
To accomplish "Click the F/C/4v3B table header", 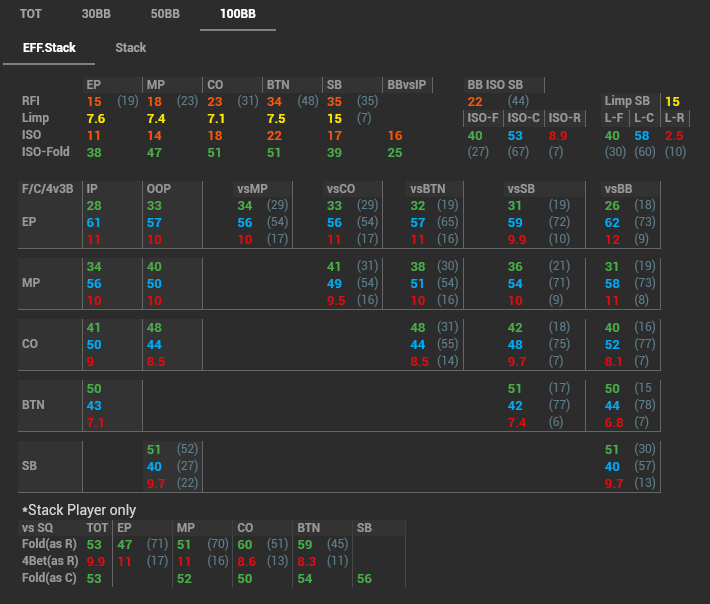I will pyautogui.click(x=47, y=188).
